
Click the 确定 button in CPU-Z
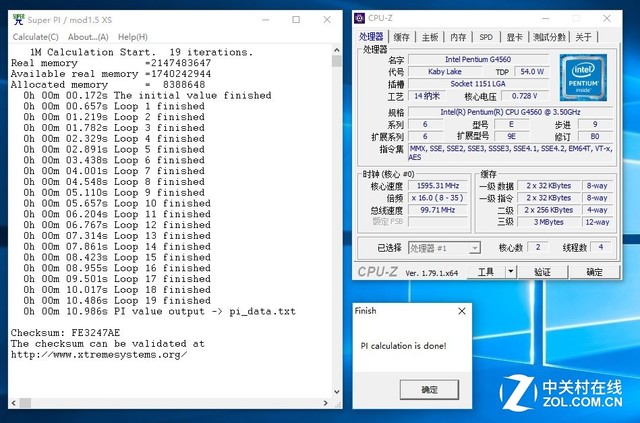594,272
